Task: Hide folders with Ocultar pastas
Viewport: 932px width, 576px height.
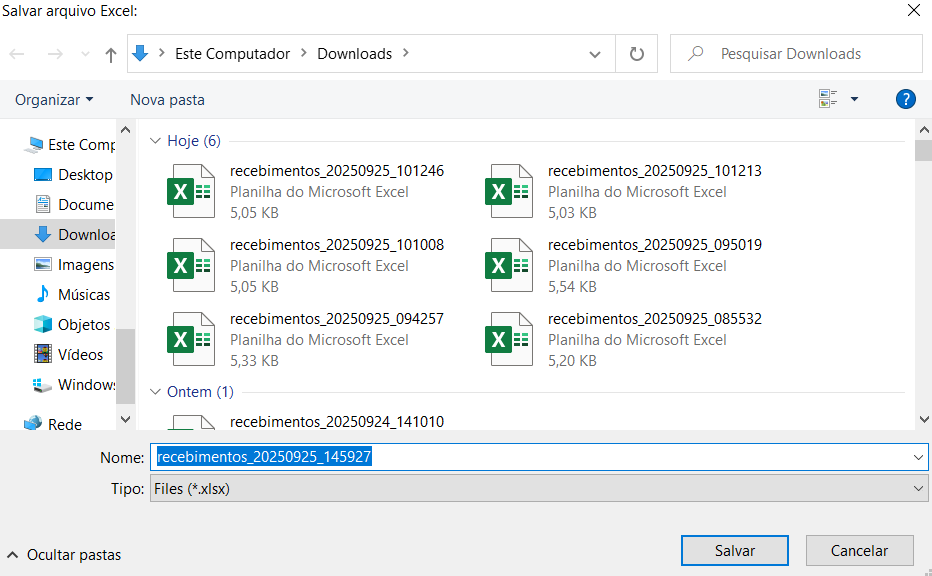Action: (65, 554)
